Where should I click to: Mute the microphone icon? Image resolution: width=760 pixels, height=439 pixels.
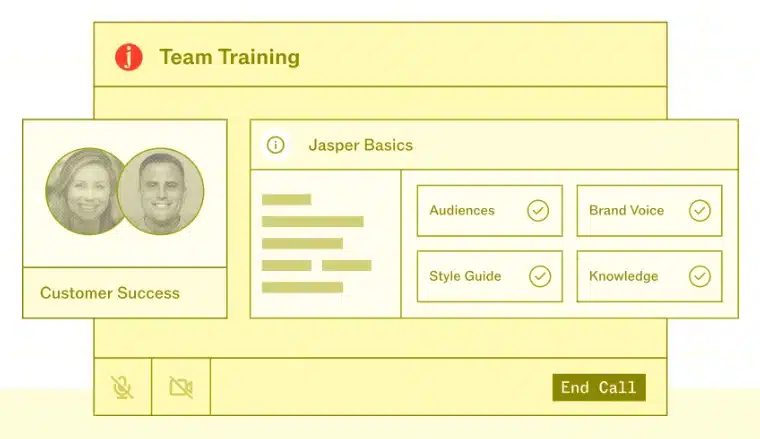coord(122,387)
